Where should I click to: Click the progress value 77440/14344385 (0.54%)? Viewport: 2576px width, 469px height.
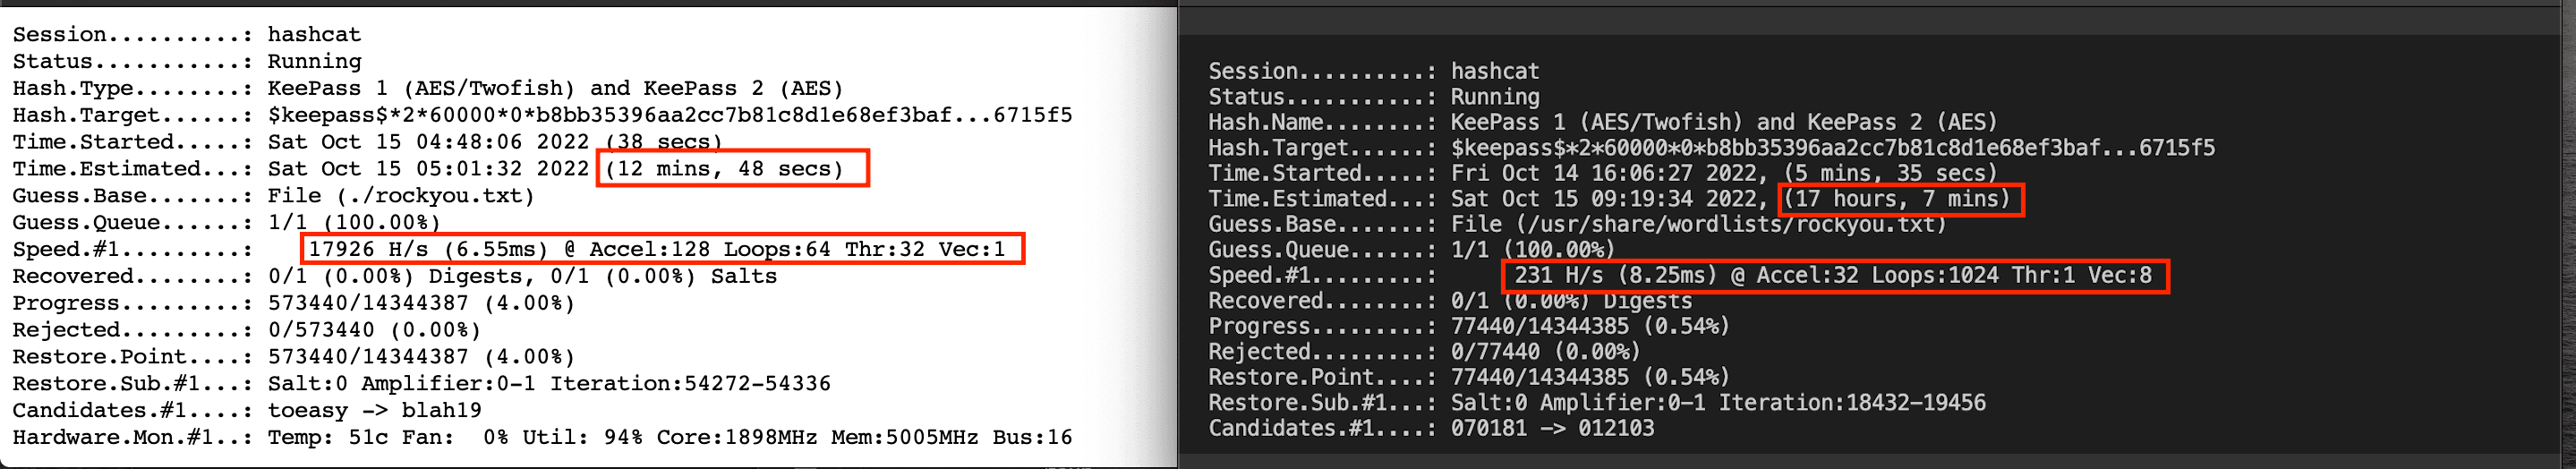(x=1590, y=326)
